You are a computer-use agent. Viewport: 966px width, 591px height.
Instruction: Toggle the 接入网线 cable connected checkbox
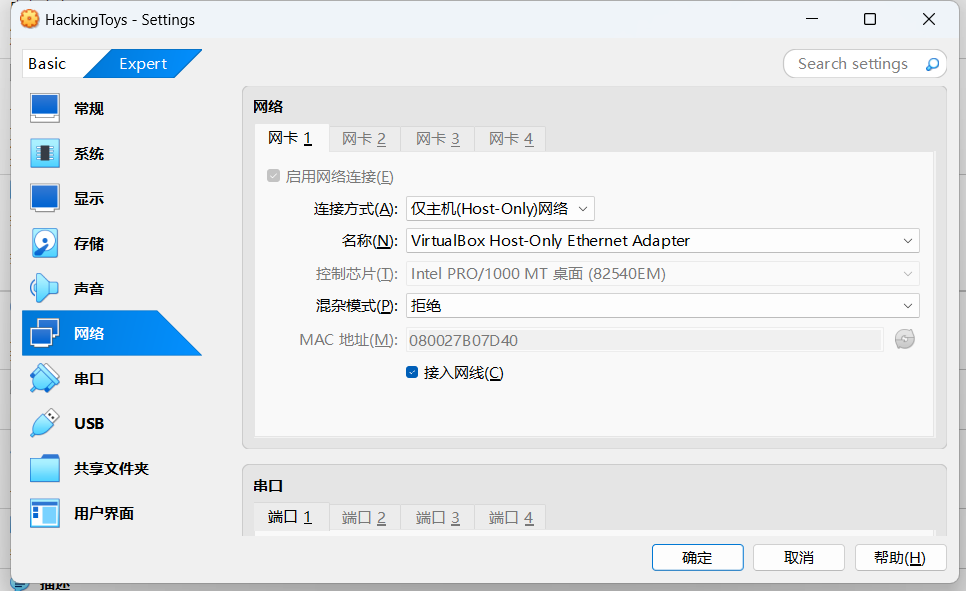pos(412,372)
